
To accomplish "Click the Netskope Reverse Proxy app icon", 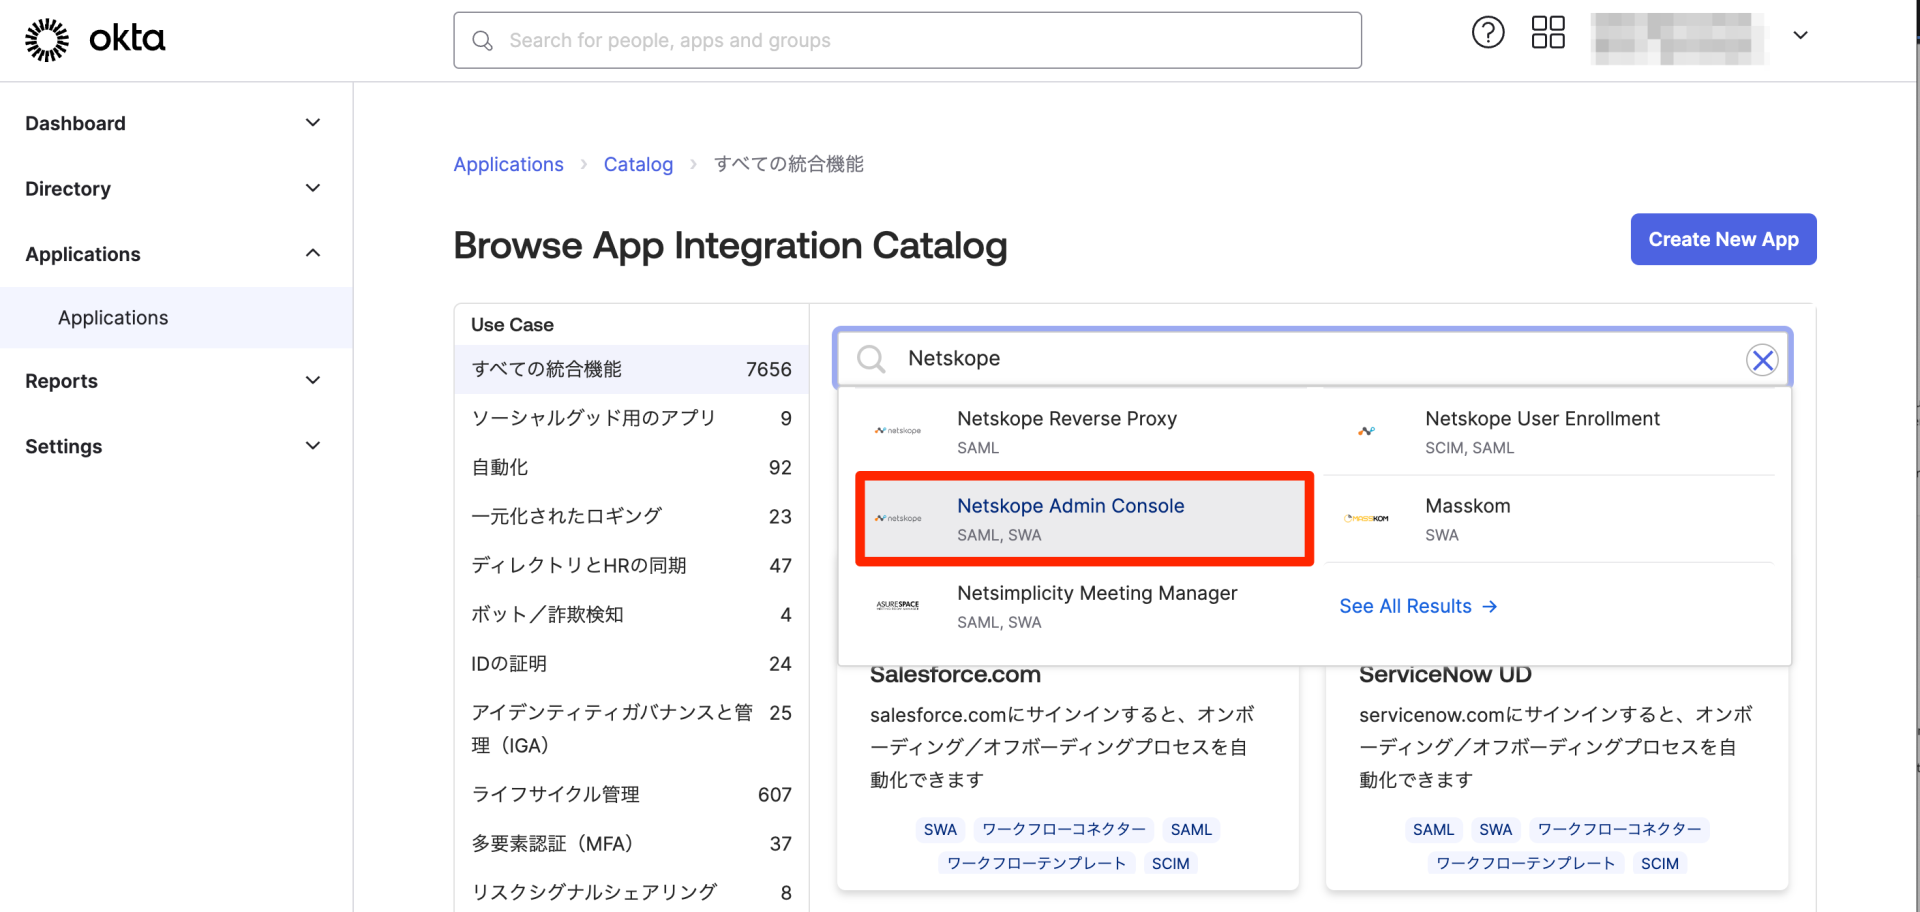I will 898,430.
